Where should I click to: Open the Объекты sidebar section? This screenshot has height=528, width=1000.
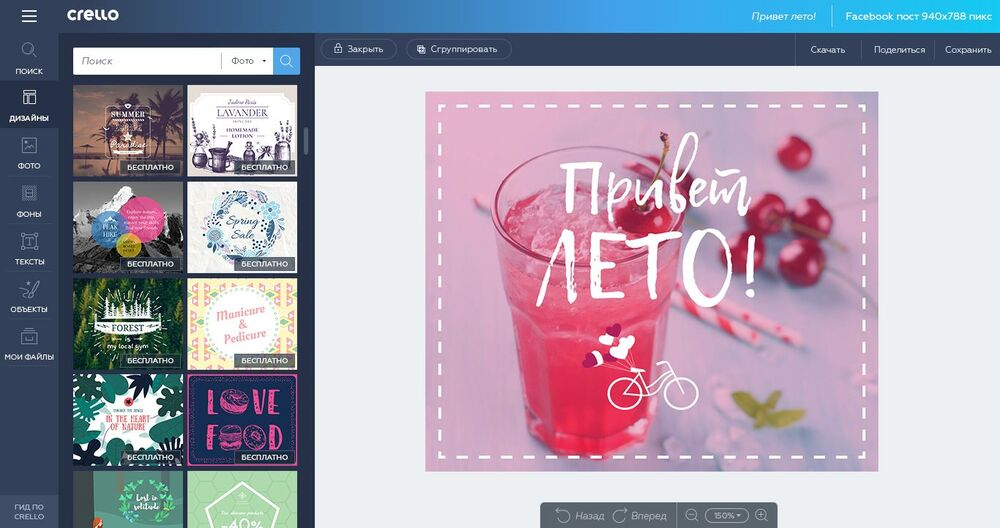29,297
